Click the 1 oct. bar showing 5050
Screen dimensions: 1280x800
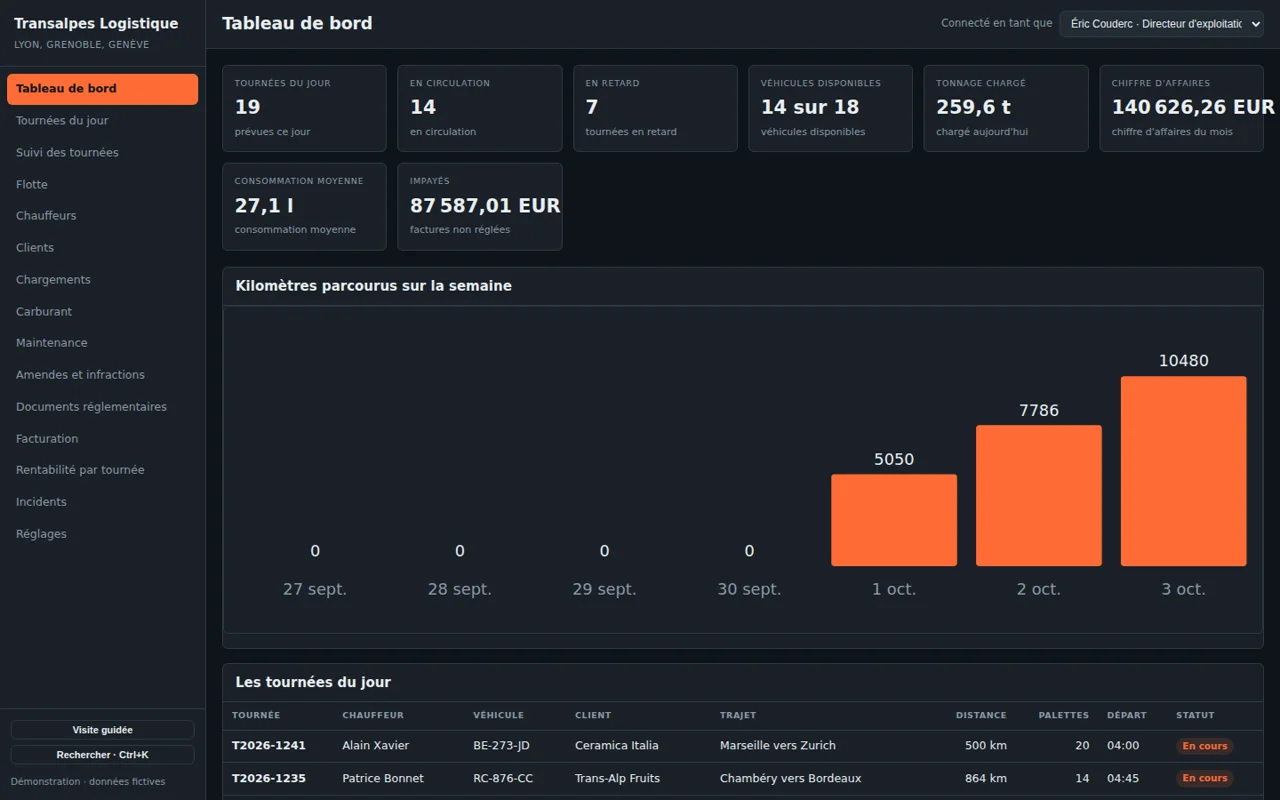coord(894,520)
